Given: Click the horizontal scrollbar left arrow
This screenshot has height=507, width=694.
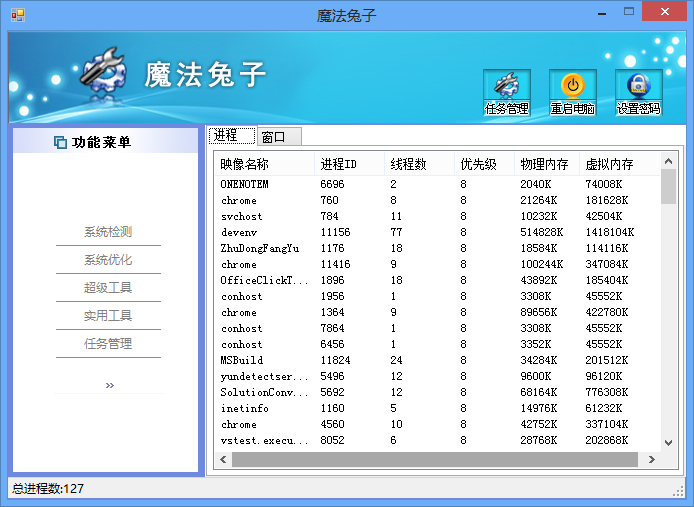Looking at the screenshot, I should (224, 460).
